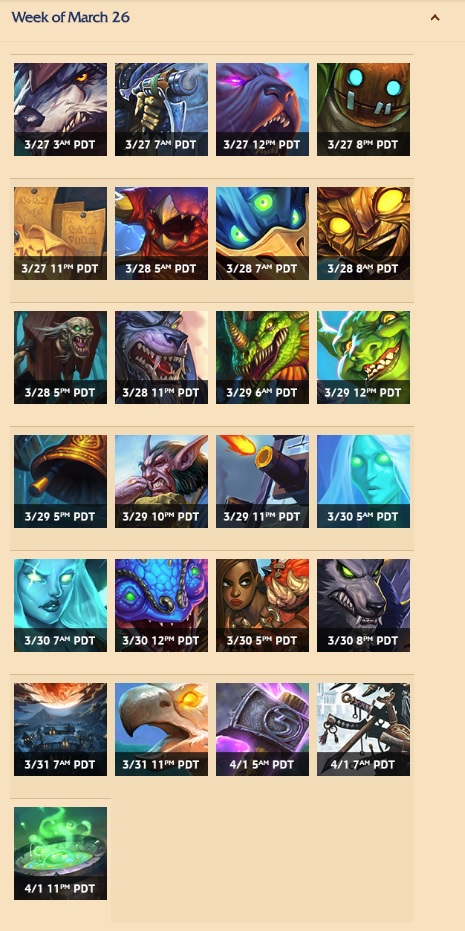
Task: Click the 3/29 12PM PDT goblin card
Action: 363,357
